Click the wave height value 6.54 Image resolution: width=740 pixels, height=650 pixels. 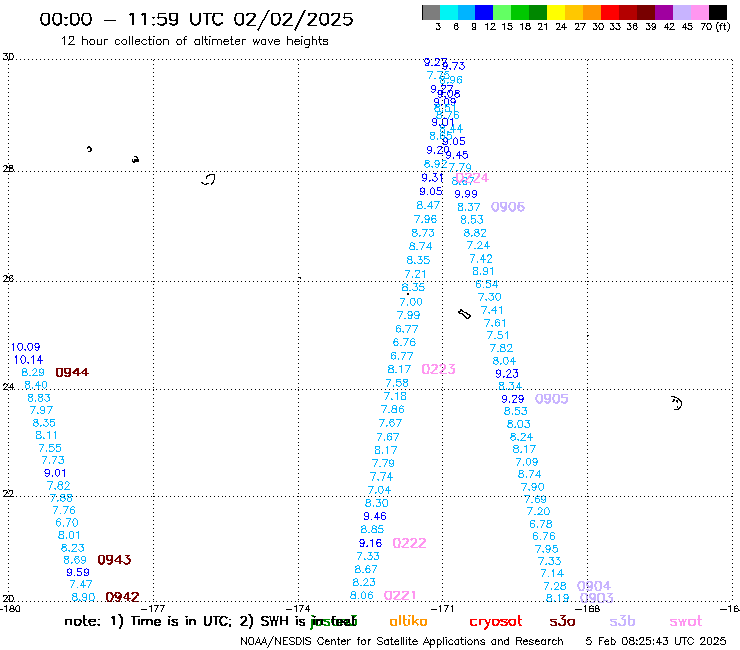(487, 284)
